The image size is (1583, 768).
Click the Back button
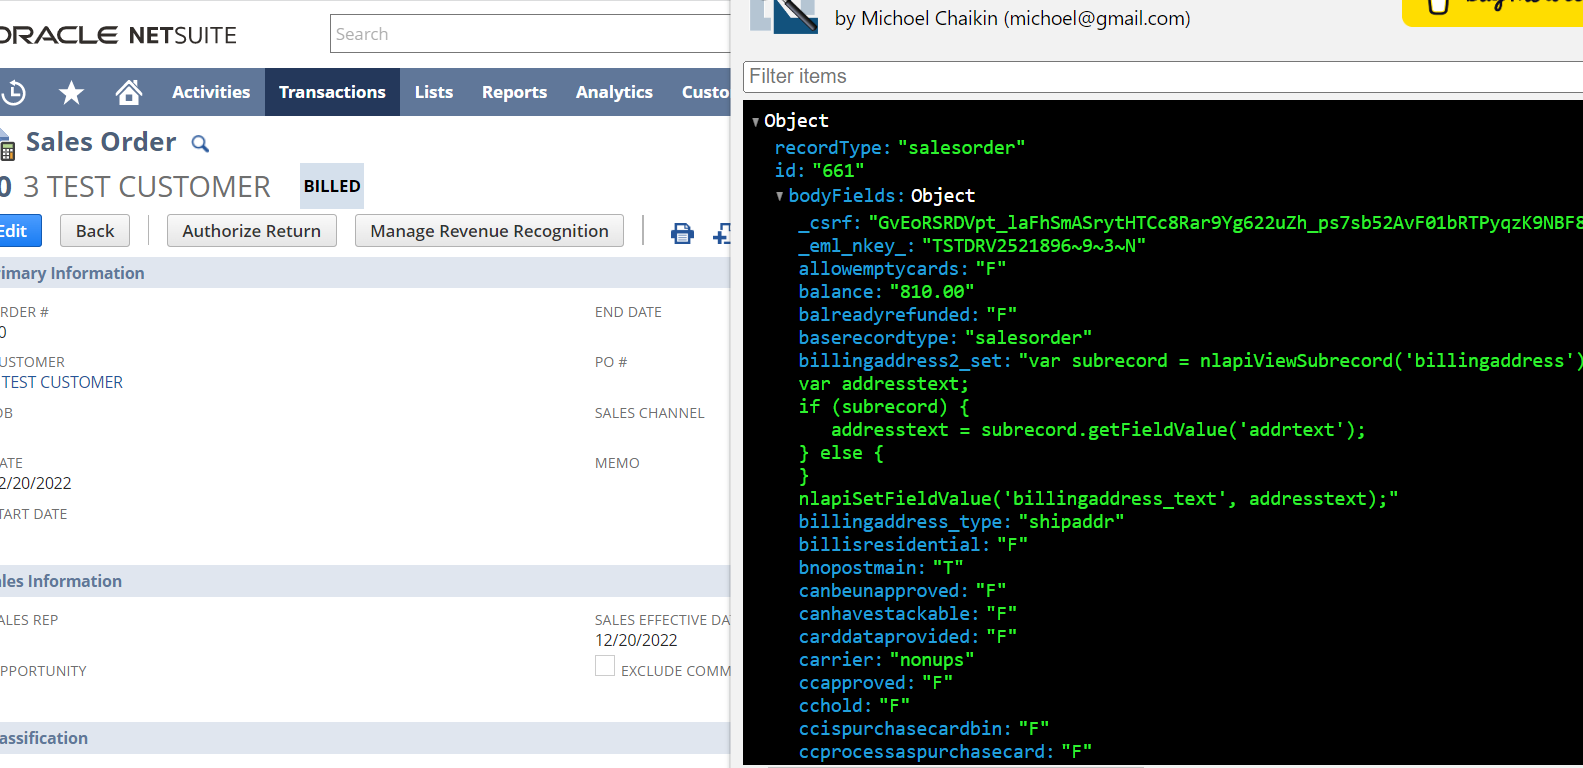[95, 231]
